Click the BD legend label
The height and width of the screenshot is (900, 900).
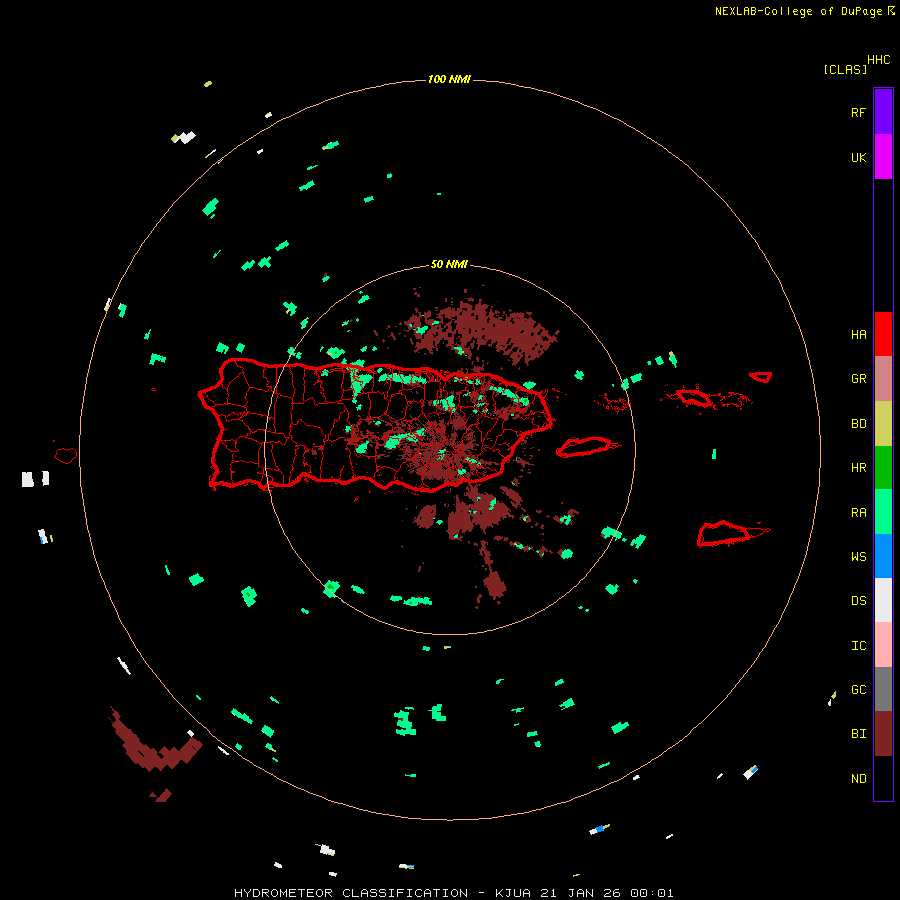(x=858, y=424)
